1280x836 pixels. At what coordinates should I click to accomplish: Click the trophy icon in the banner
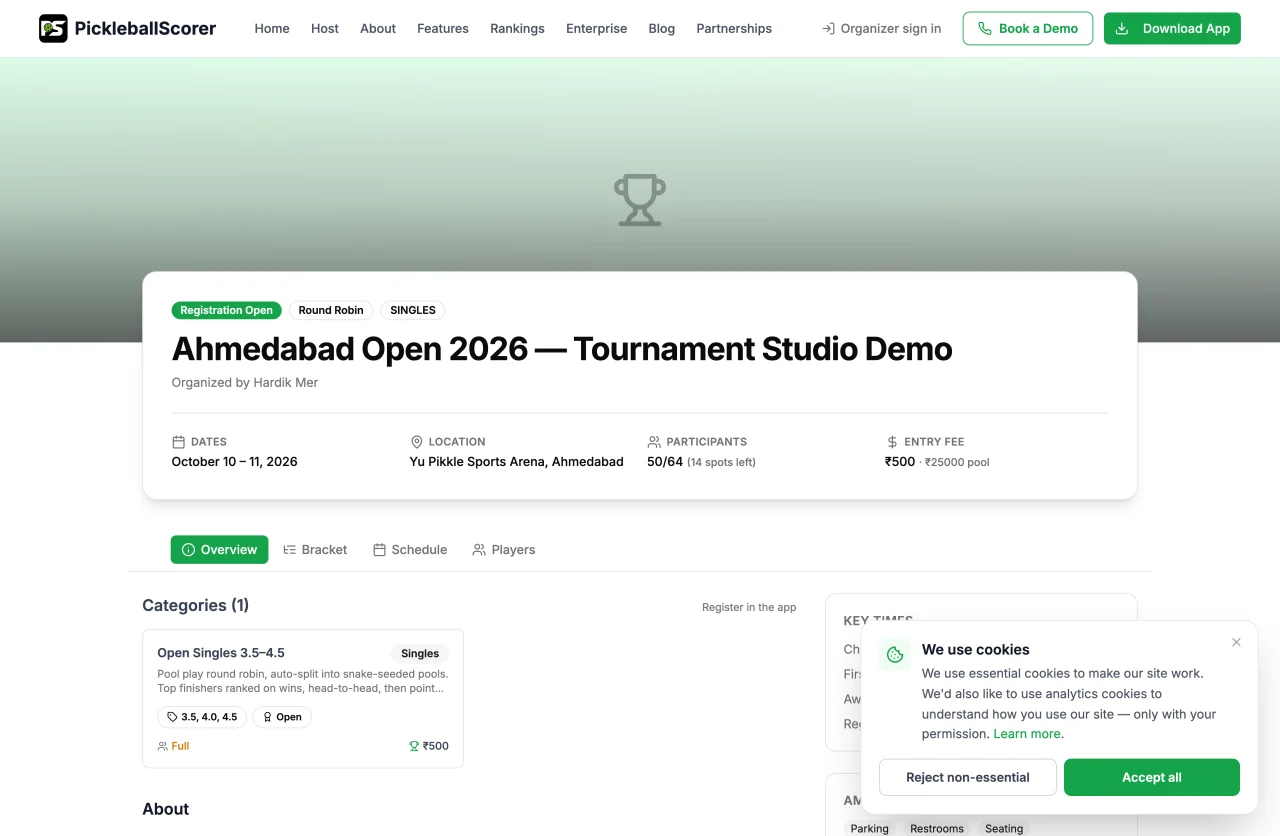(640, 200)
